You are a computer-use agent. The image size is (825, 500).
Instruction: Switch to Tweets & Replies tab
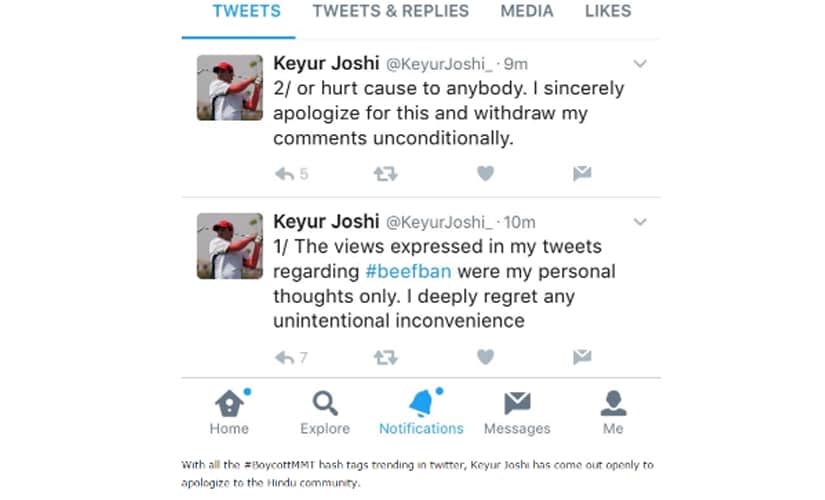[390, 11]
